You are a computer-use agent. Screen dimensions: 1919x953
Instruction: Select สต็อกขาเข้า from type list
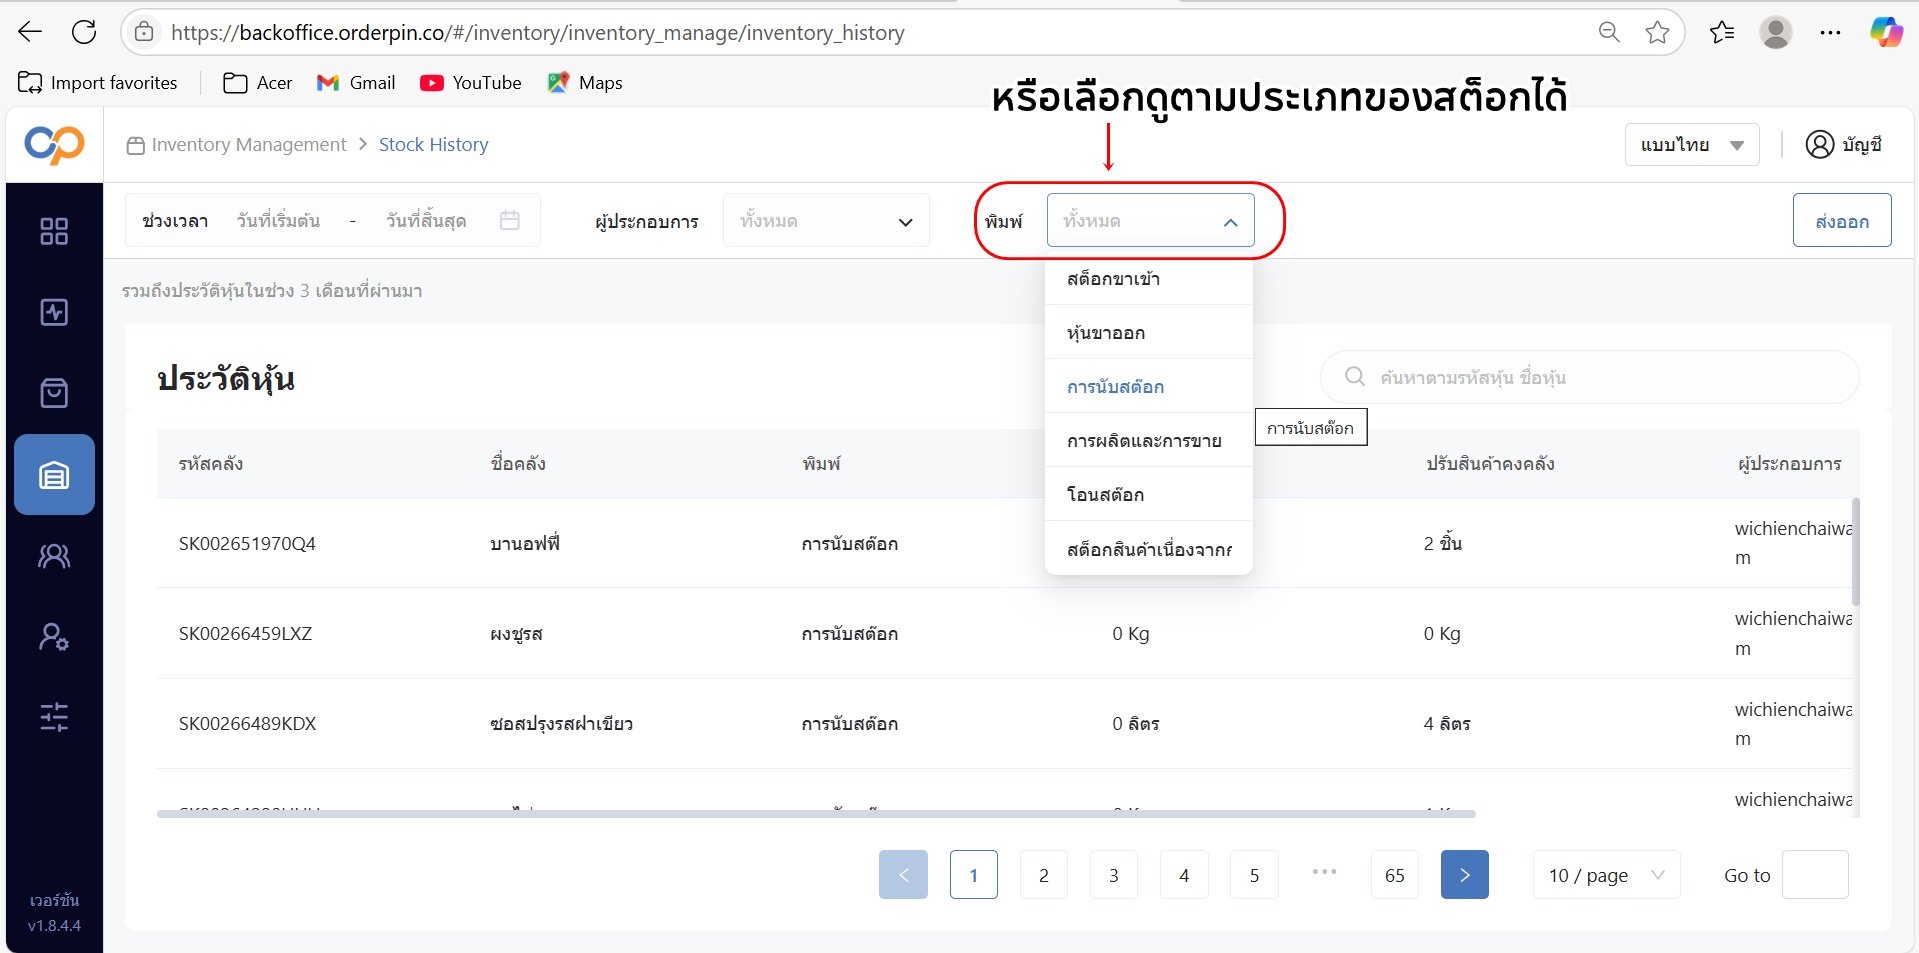[x=1148, y=279]
